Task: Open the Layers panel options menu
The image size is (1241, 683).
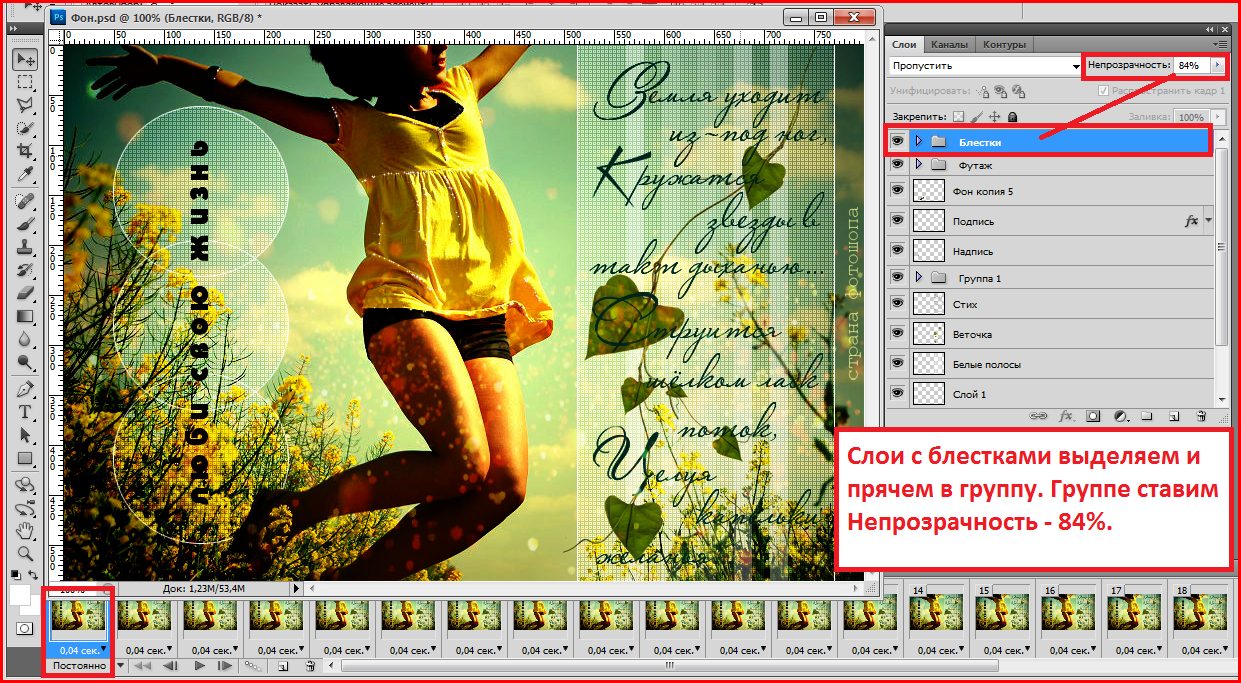Action: tap(1218, 45)
